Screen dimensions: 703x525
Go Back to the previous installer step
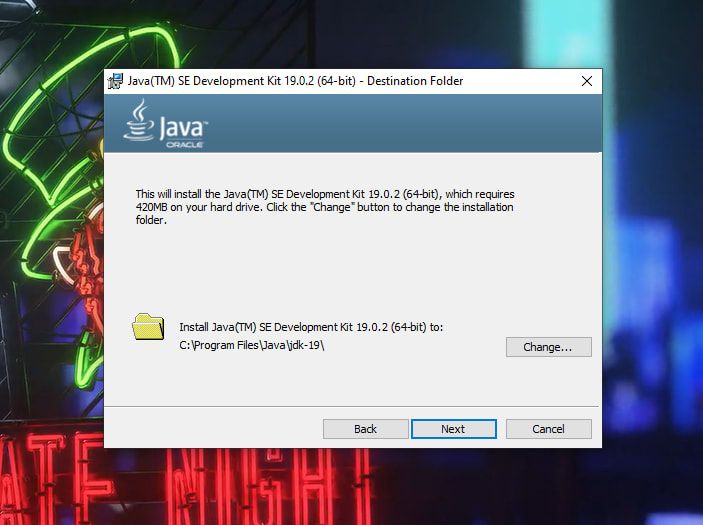coord(365,429)
